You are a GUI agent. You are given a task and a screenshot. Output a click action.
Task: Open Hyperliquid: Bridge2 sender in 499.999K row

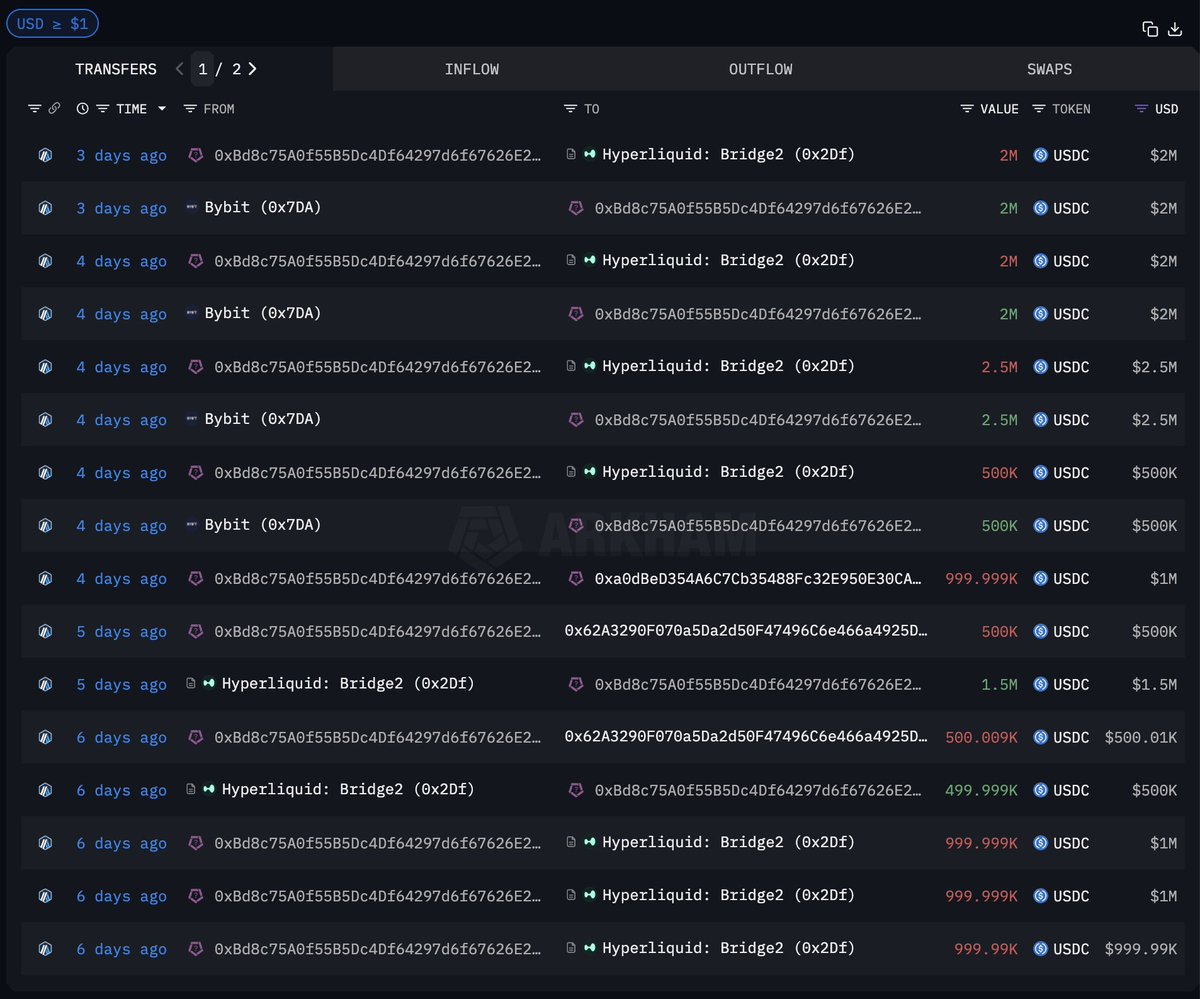pyautogui.click(x=348, y=790)
